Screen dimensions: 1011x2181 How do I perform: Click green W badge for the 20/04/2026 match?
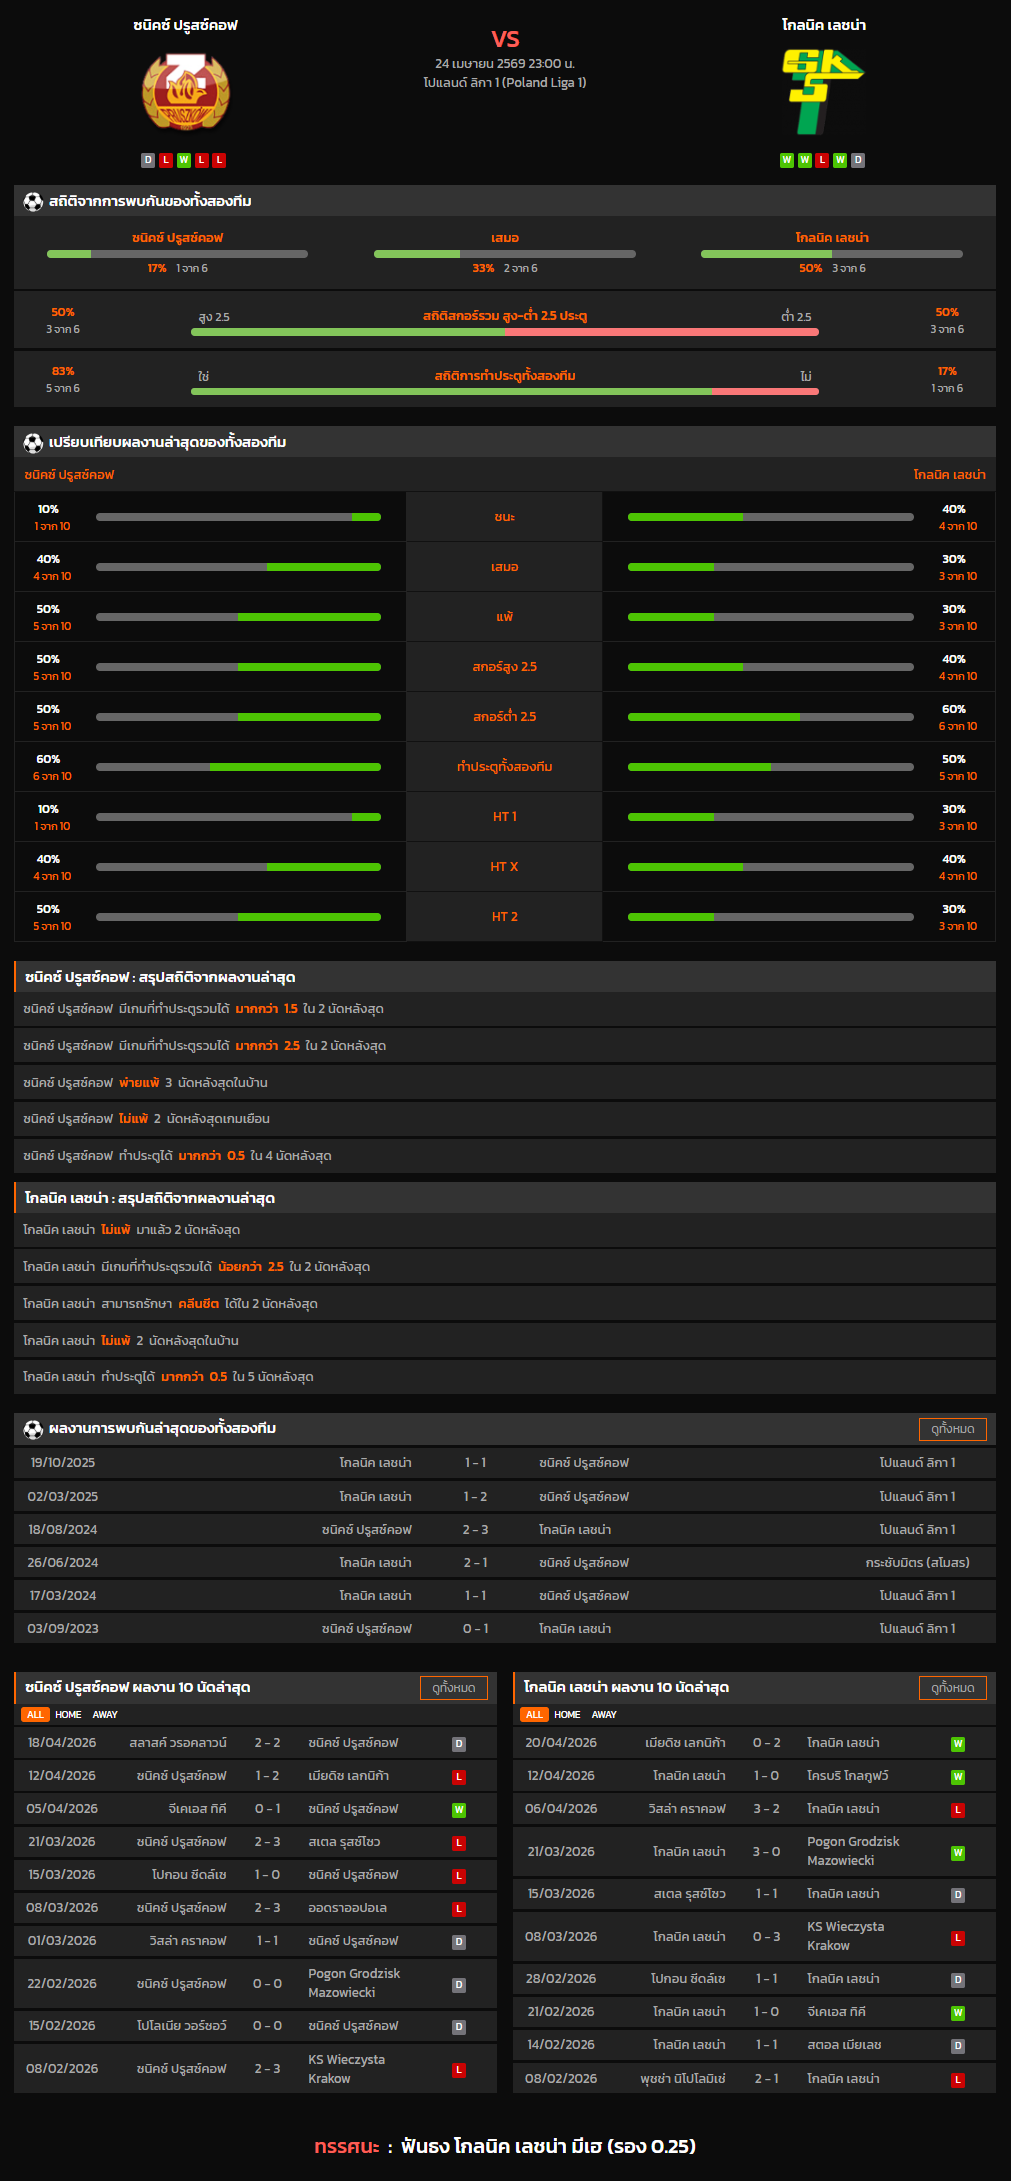(957, 1743)
